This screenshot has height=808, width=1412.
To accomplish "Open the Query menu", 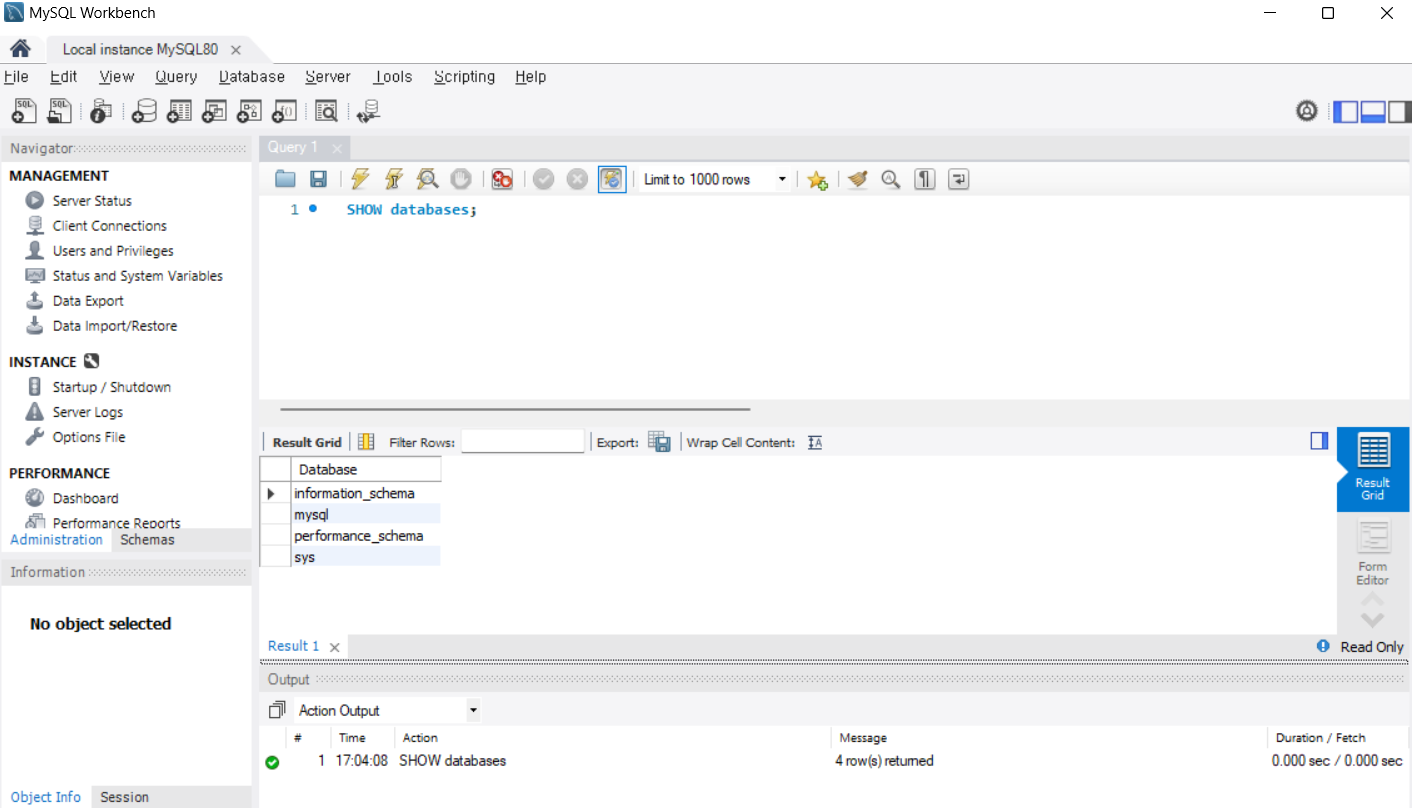I will click(x=176, y=77).
